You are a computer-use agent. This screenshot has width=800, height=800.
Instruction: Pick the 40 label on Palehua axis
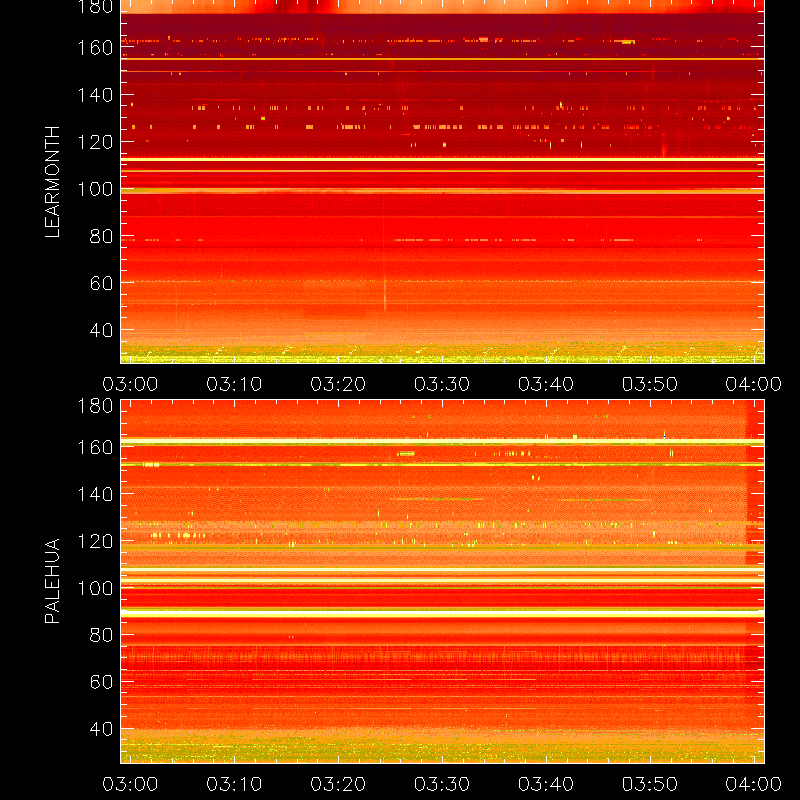[x=102, y=729]
